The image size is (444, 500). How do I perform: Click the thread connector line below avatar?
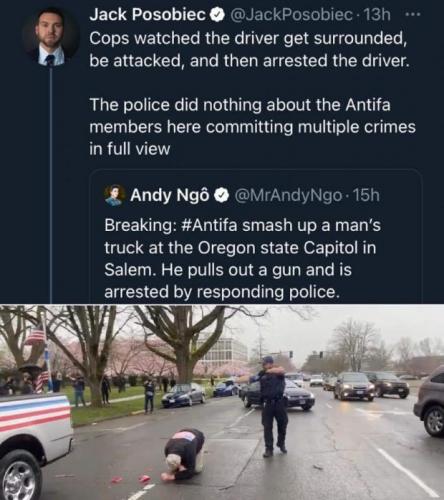pyautogui.click(x=51, y=185)
